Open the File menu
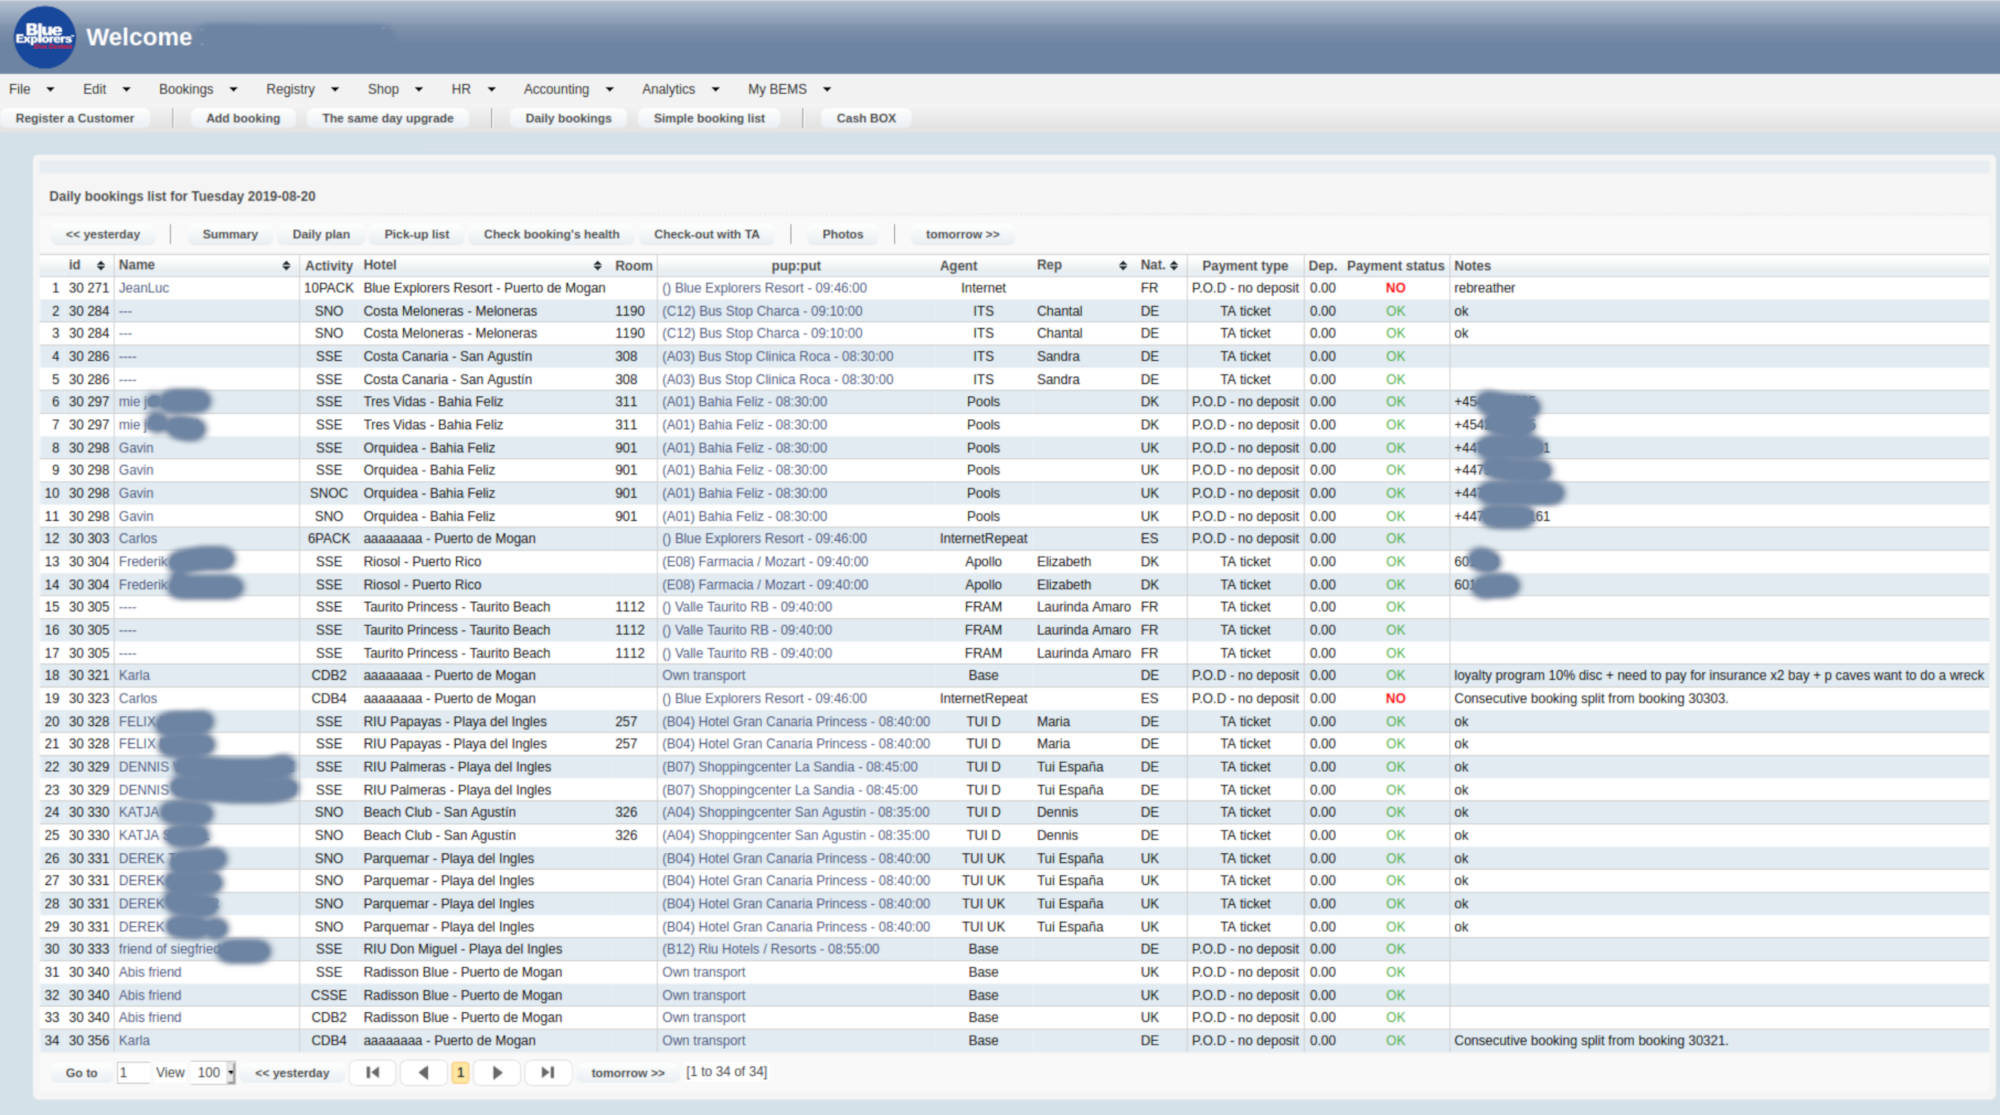Viewport: 2000px width, 1115px height. pos(31,89)
